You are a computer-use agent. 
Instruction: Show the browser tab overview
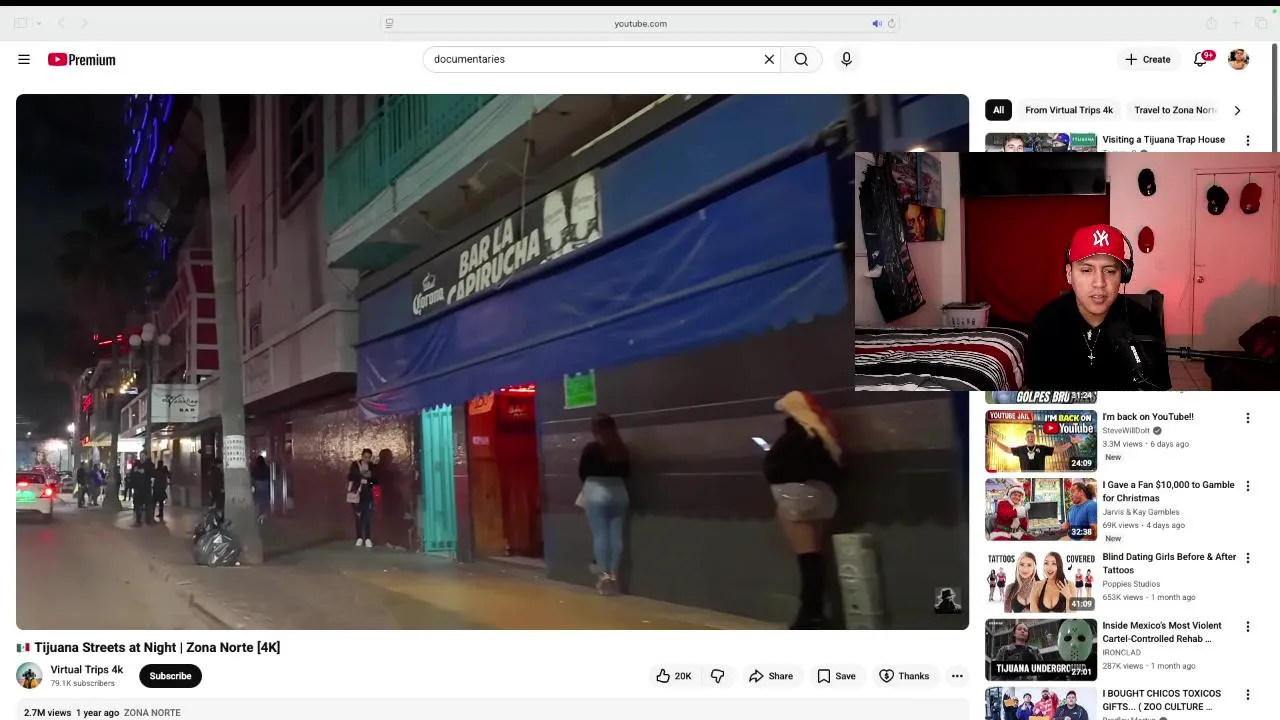pyautogui.click(x=1263, y=23)
